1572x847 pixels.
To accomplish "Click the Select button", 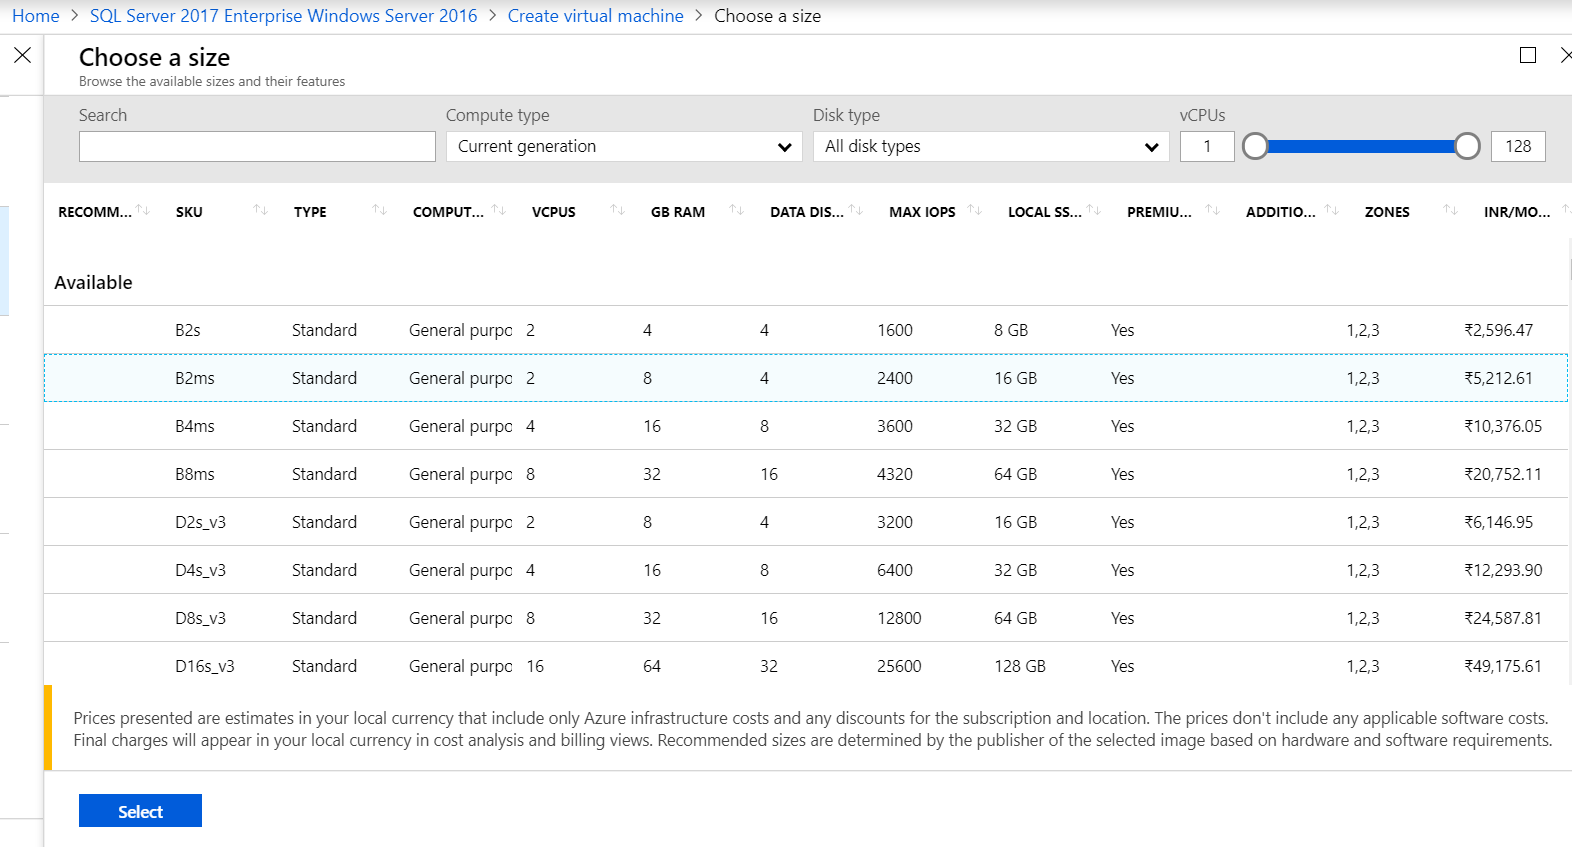I will [x=140, y=811].
